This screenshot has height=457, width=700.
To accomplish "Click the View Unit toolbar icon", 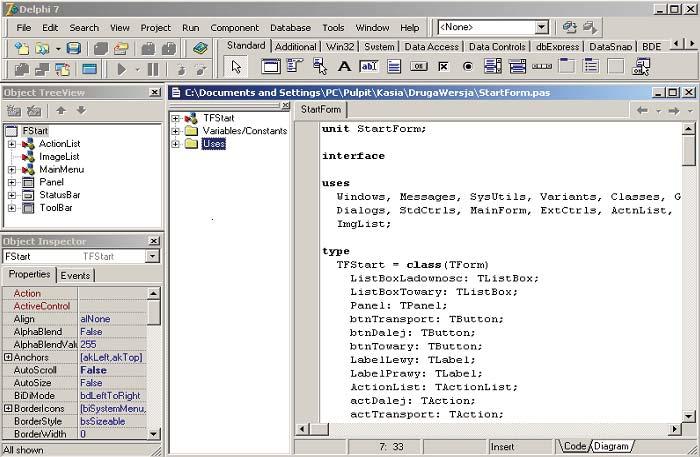I will [22, 69].
